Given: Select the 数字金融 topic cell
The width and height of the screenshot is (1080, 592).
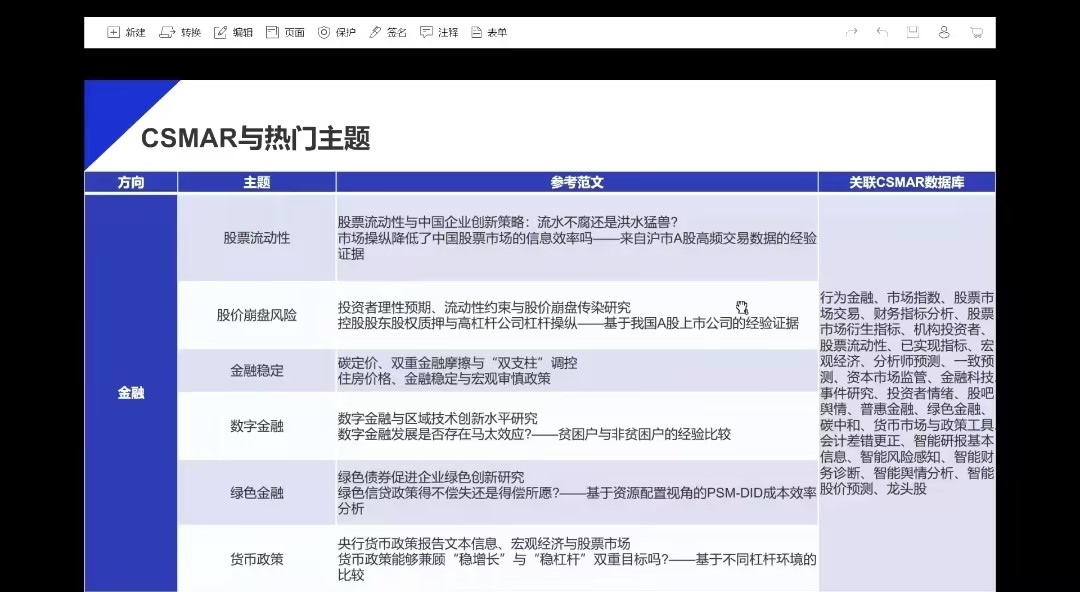Looking at the screenshot, I should pos(256,426).
